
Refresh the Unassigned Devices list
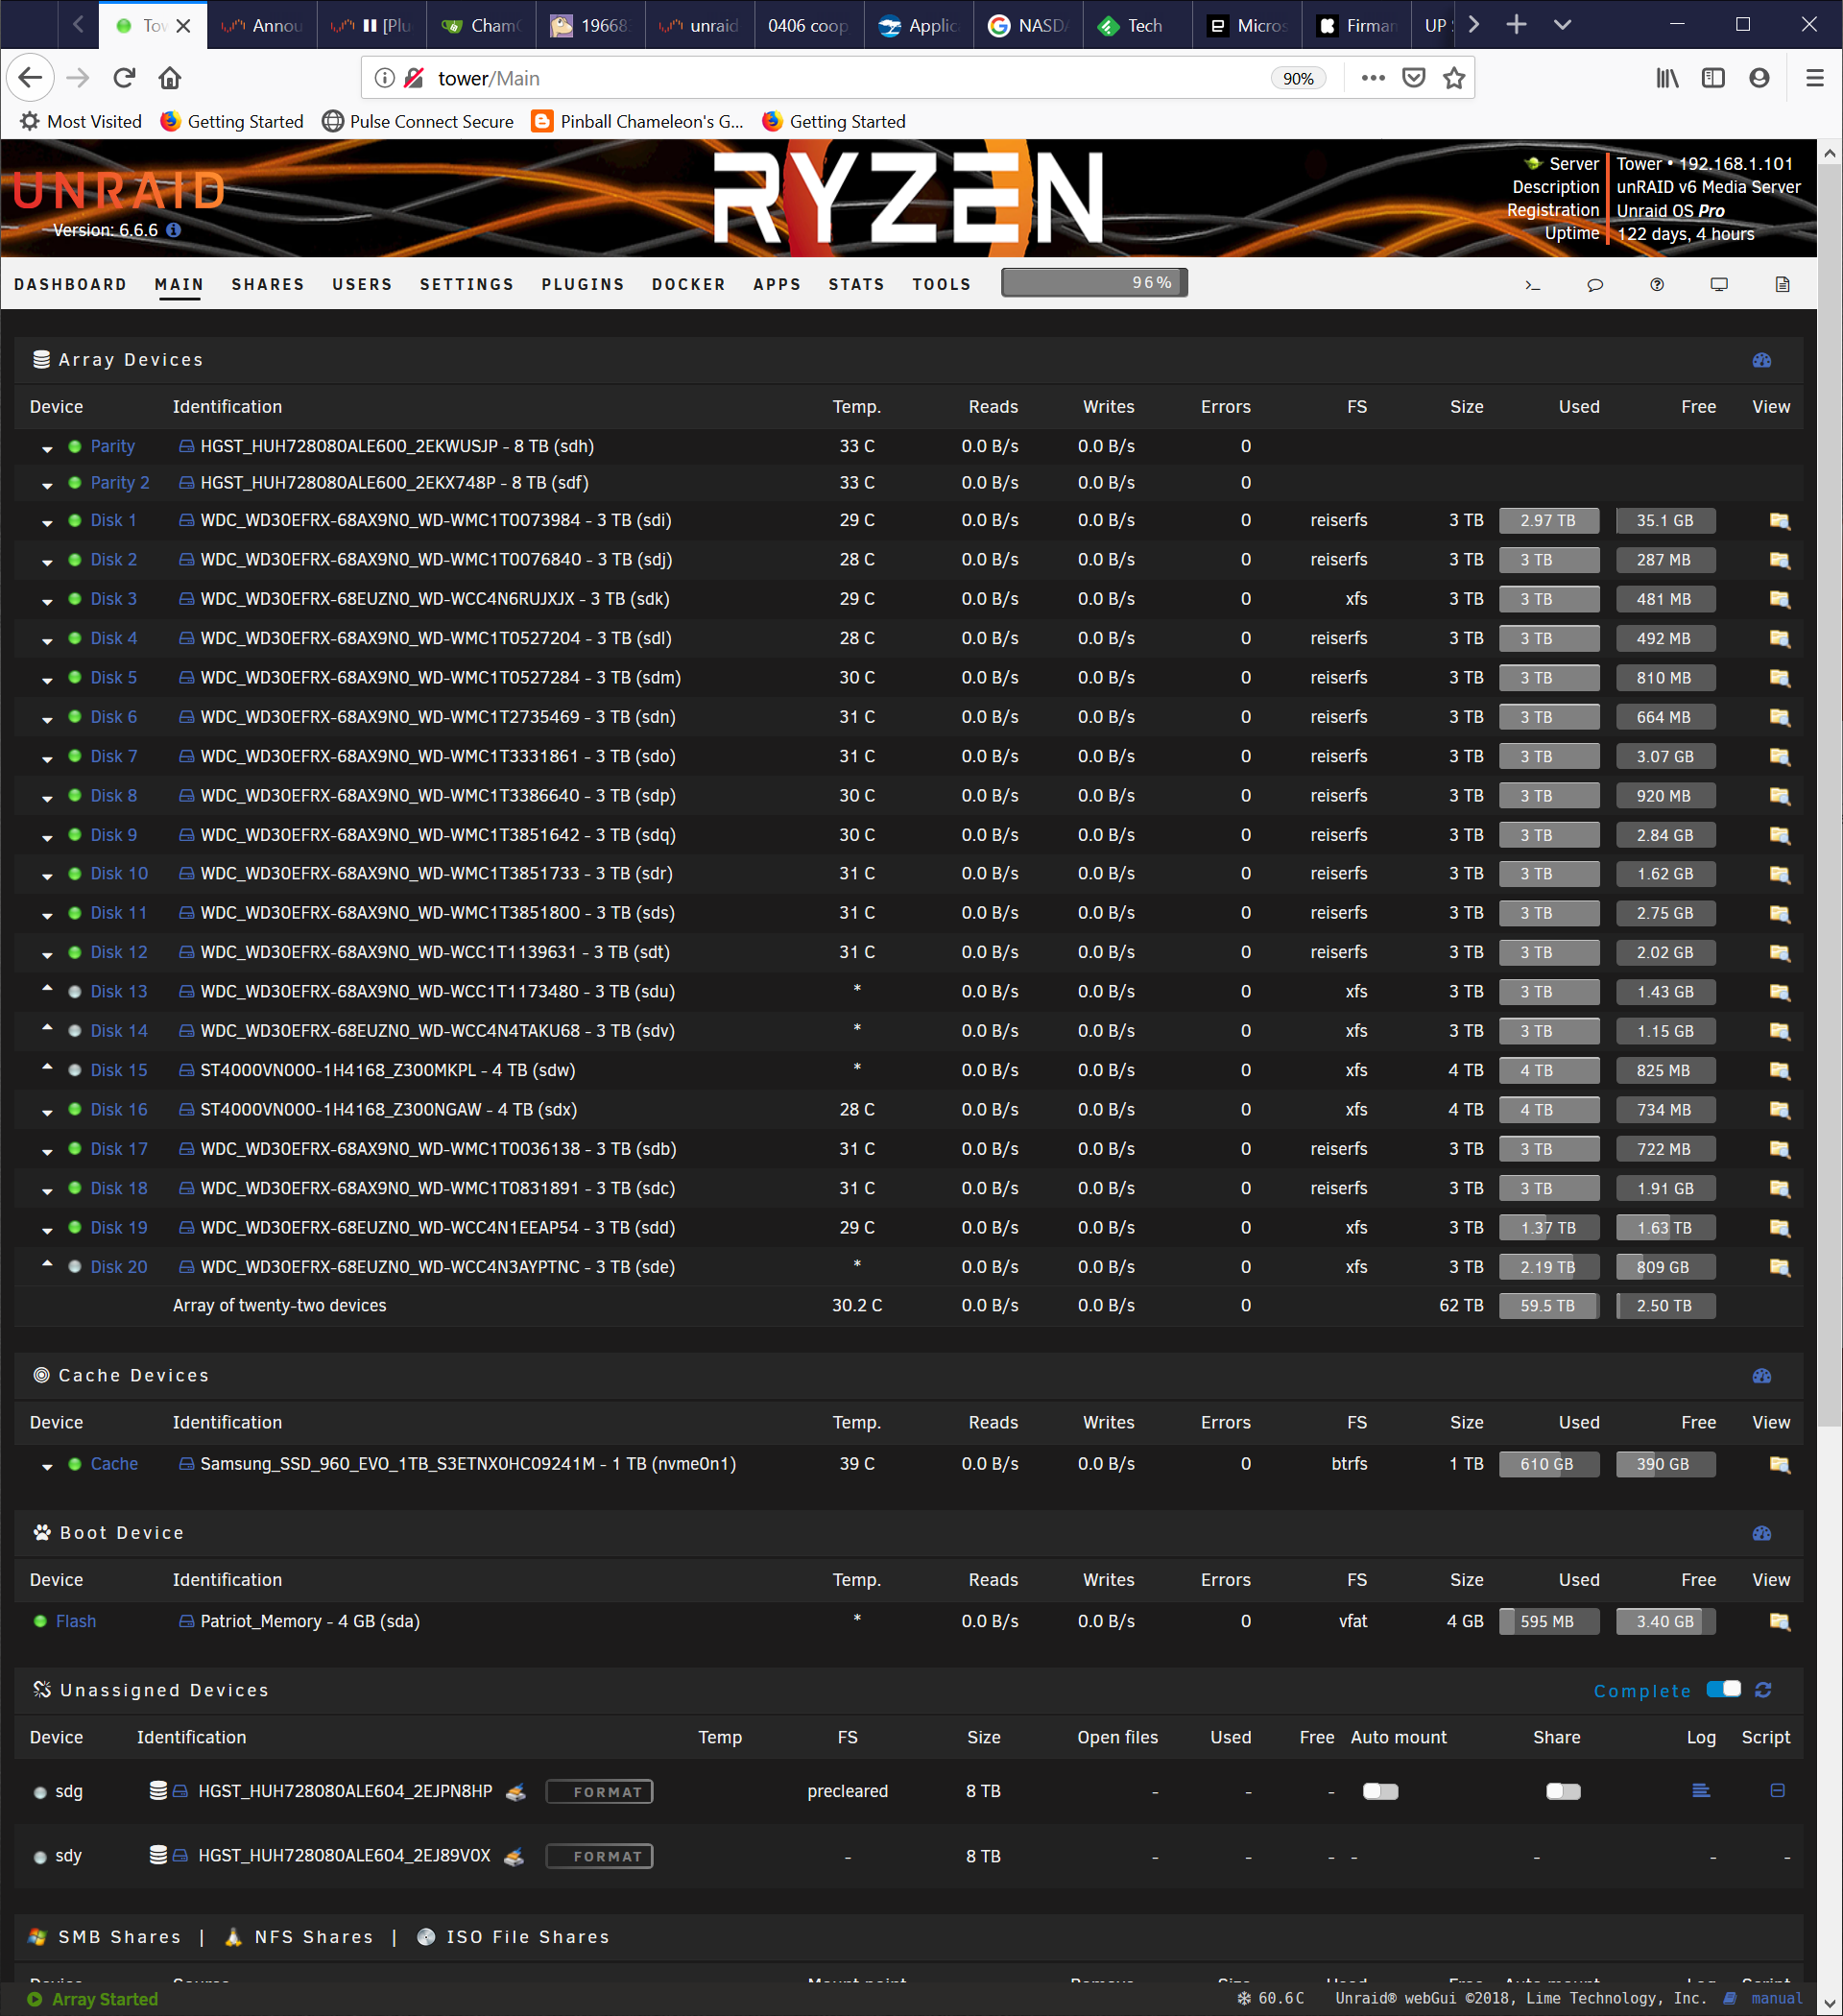pos(1763,1690)
